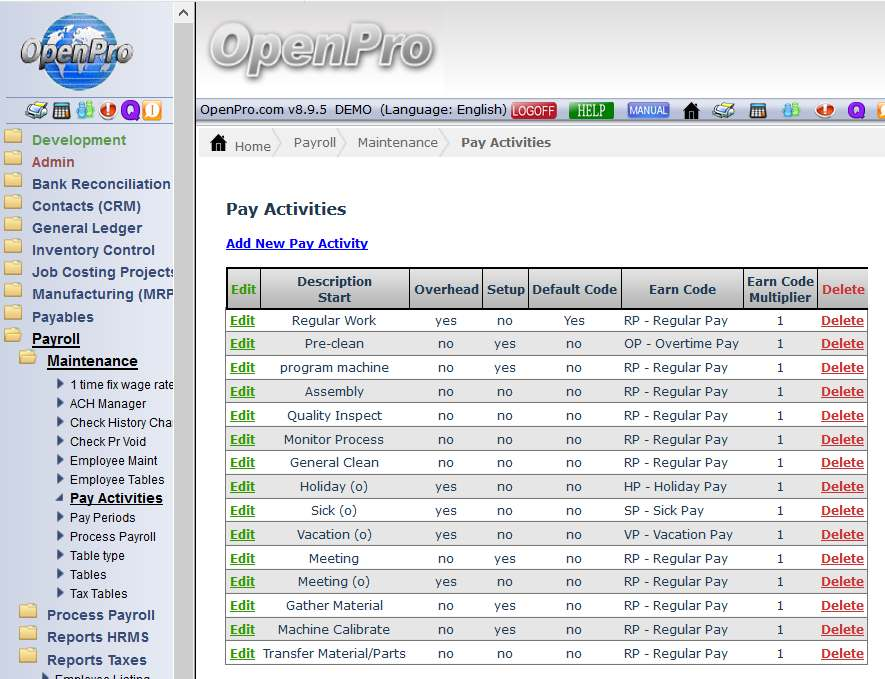This screenshot has height=679, width=885.
Task: Click the green HELP button
Action: pyautogui.click(x=591, y=110)
